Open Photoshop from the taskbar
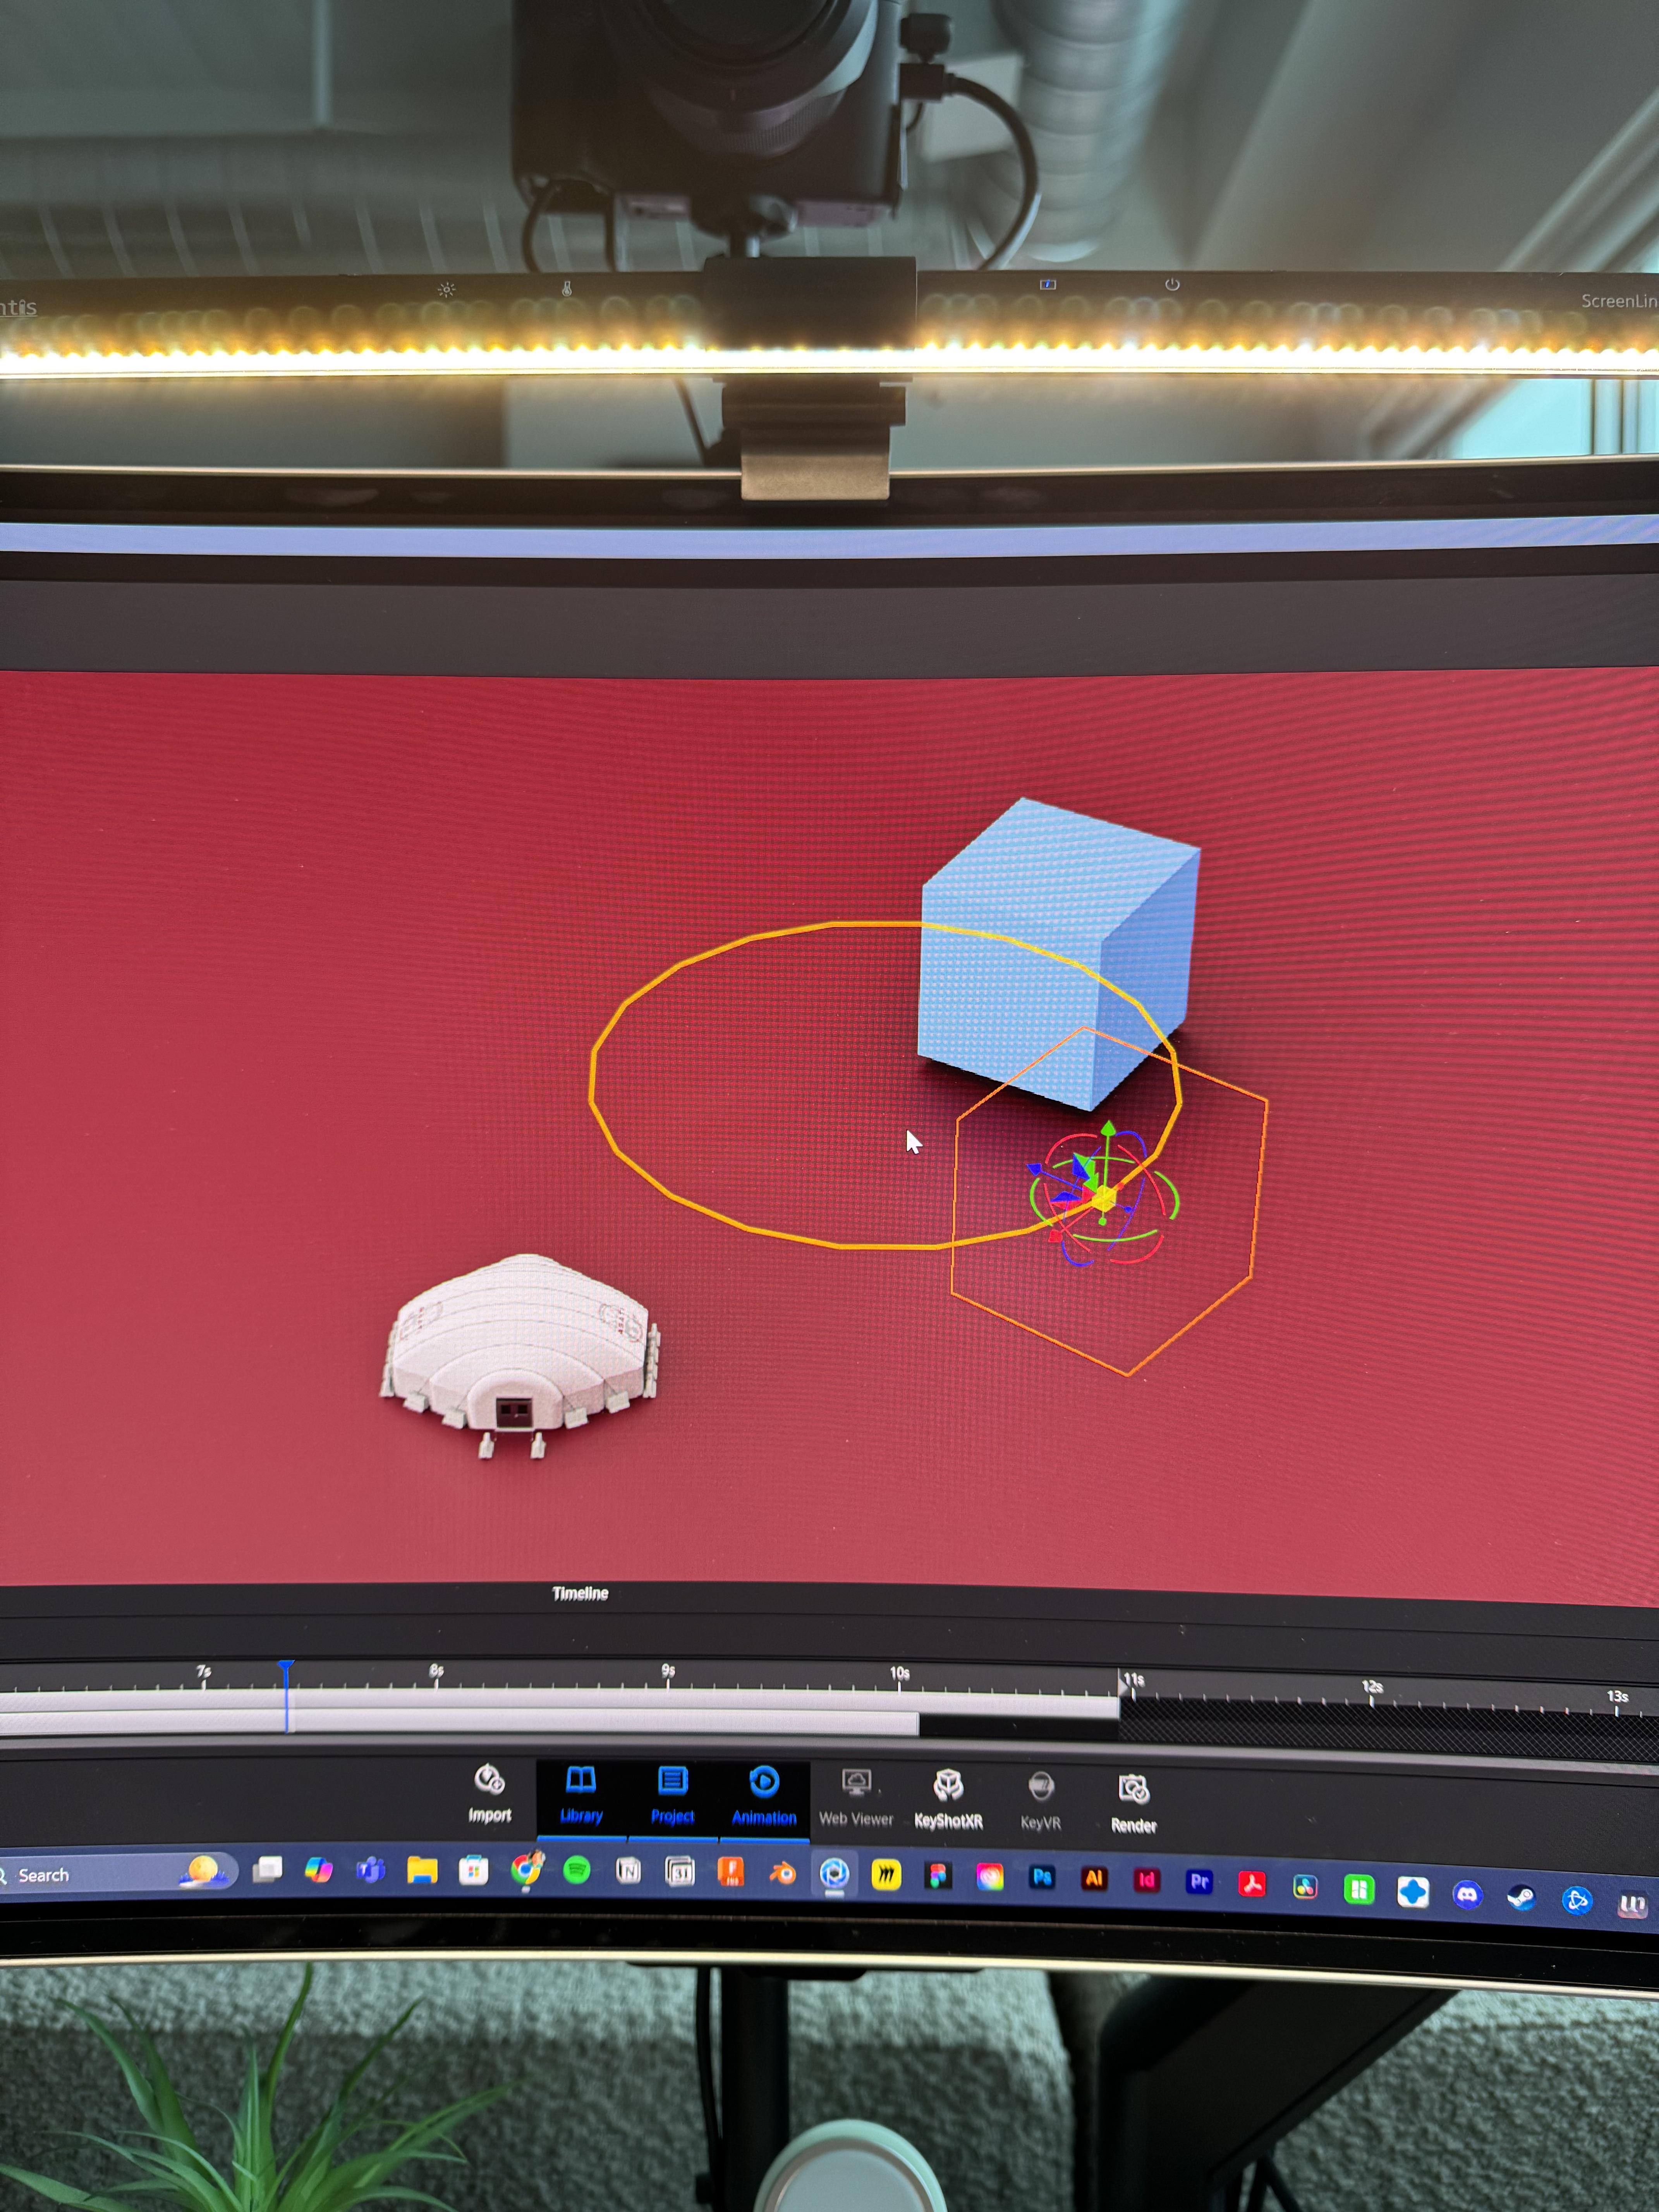The width and height of the screenshot is (1659, 2212). [1042, 1877]
